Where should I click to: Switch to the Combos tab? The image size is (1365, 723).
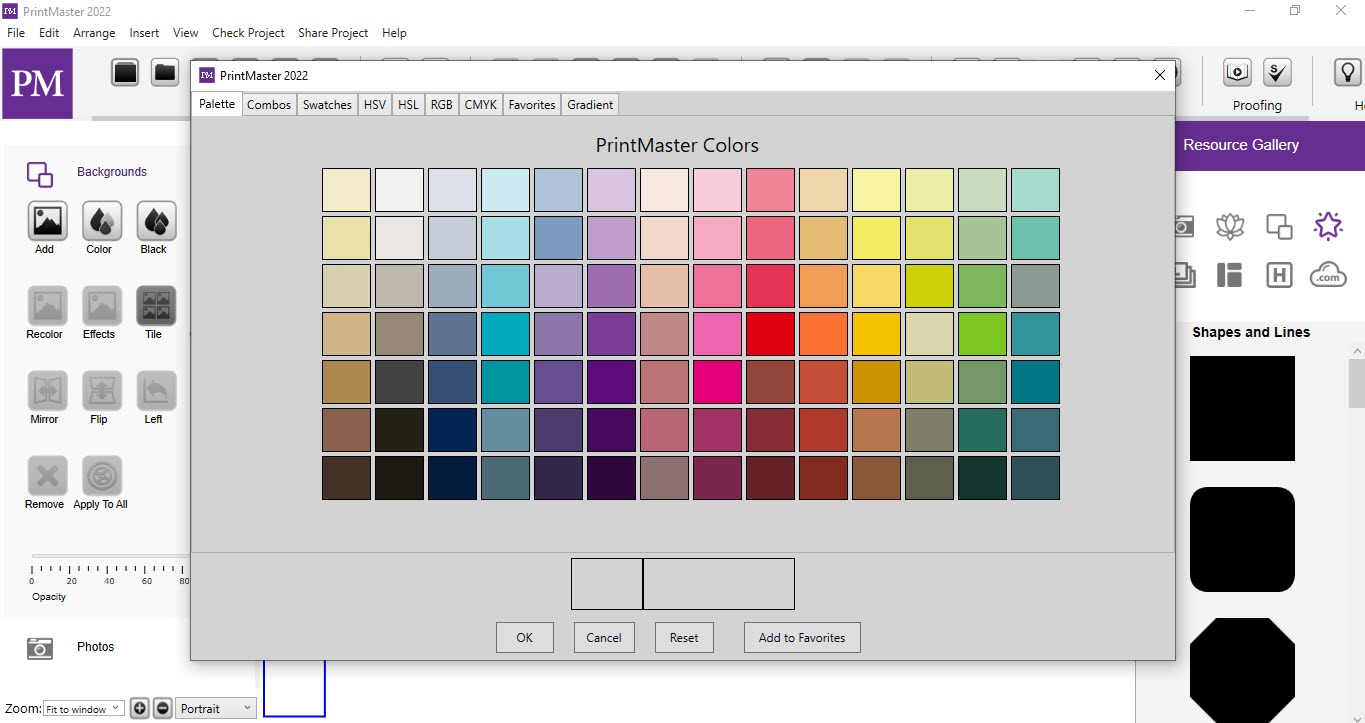click(x=269, y=104)
